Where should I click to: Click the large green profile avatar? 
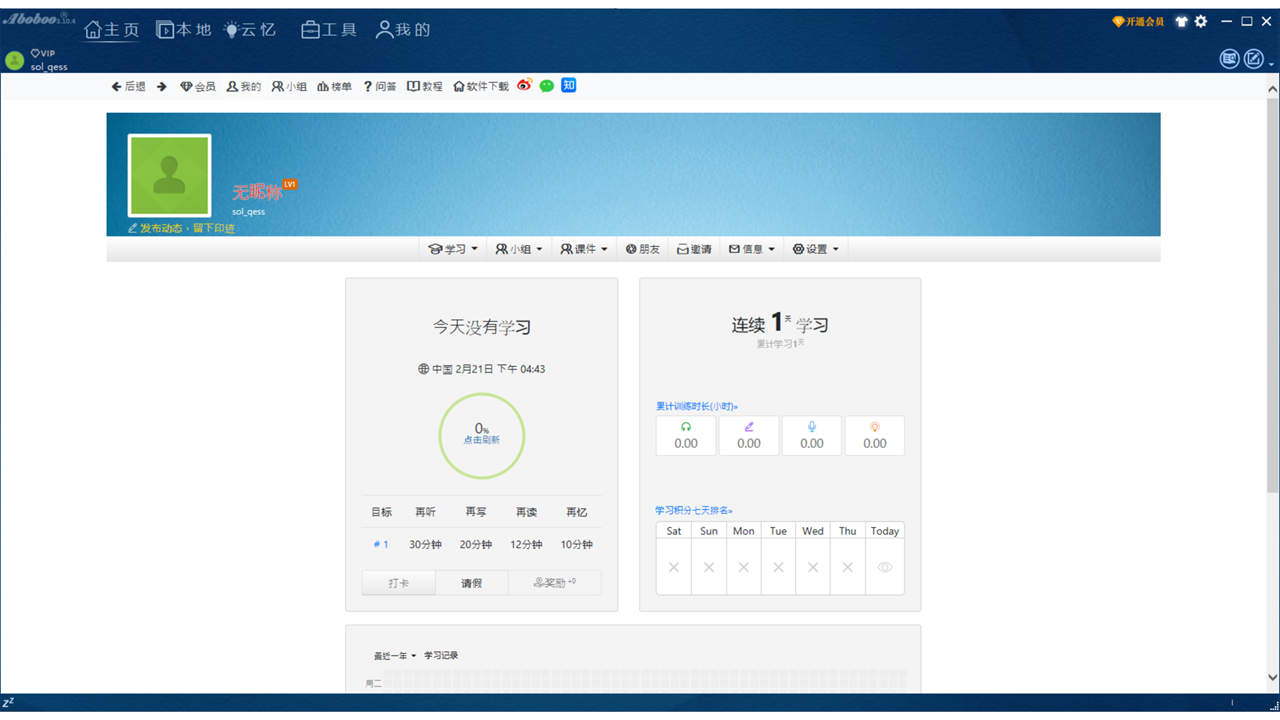[169, 176]
